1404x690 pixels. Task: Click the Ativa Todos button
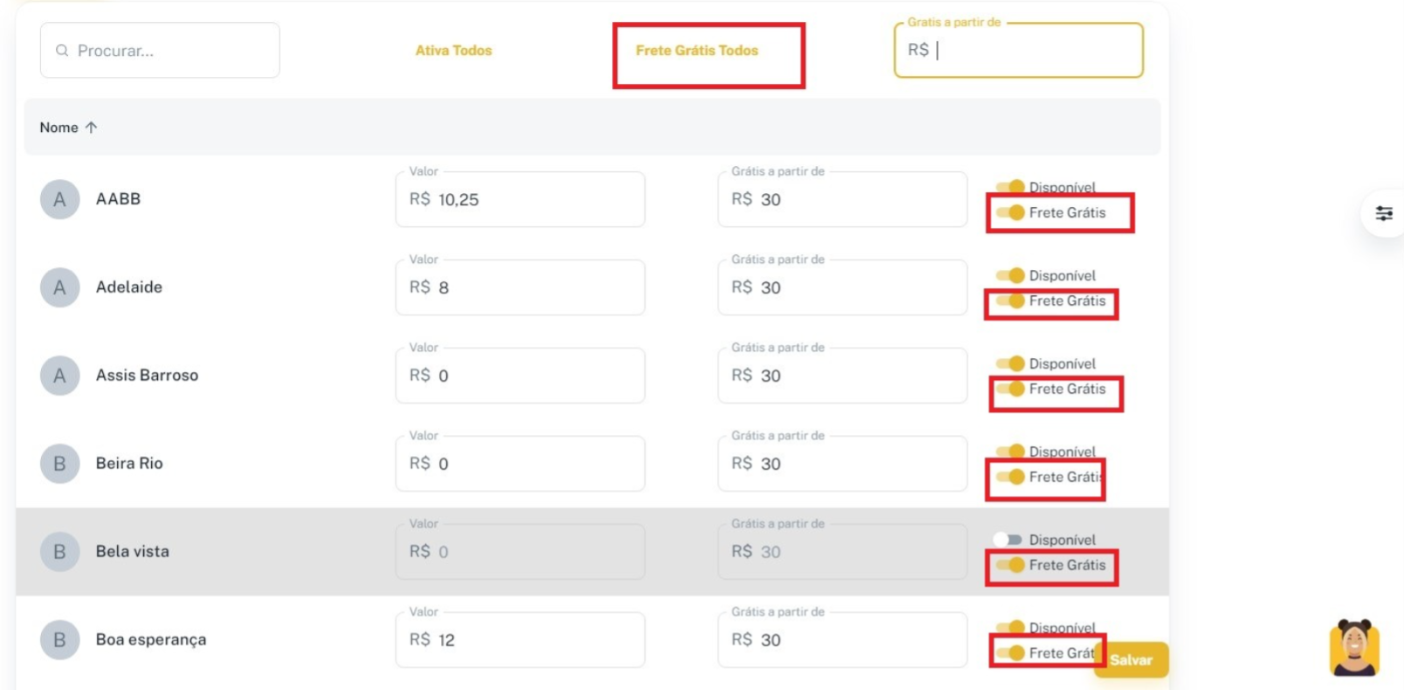pyautogui.click(x=454, y=50)
